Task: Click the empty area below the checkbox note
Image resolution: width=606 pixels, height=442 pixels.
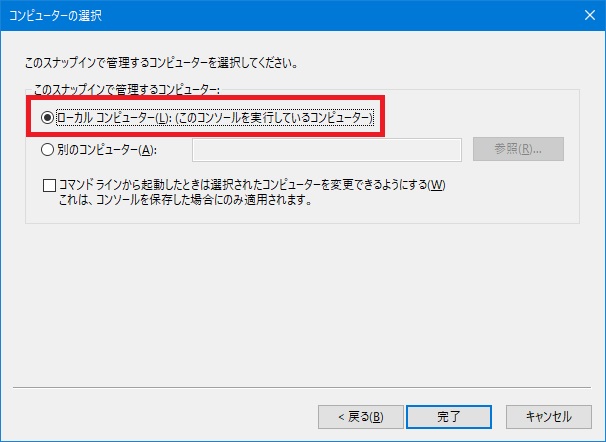Action: (300, 300)
